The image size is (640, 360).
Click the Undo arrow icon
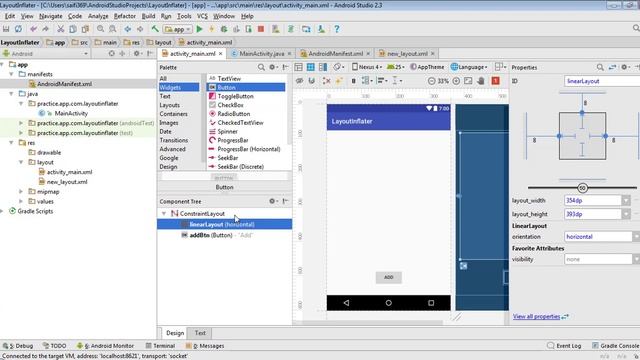pos(33,29)
